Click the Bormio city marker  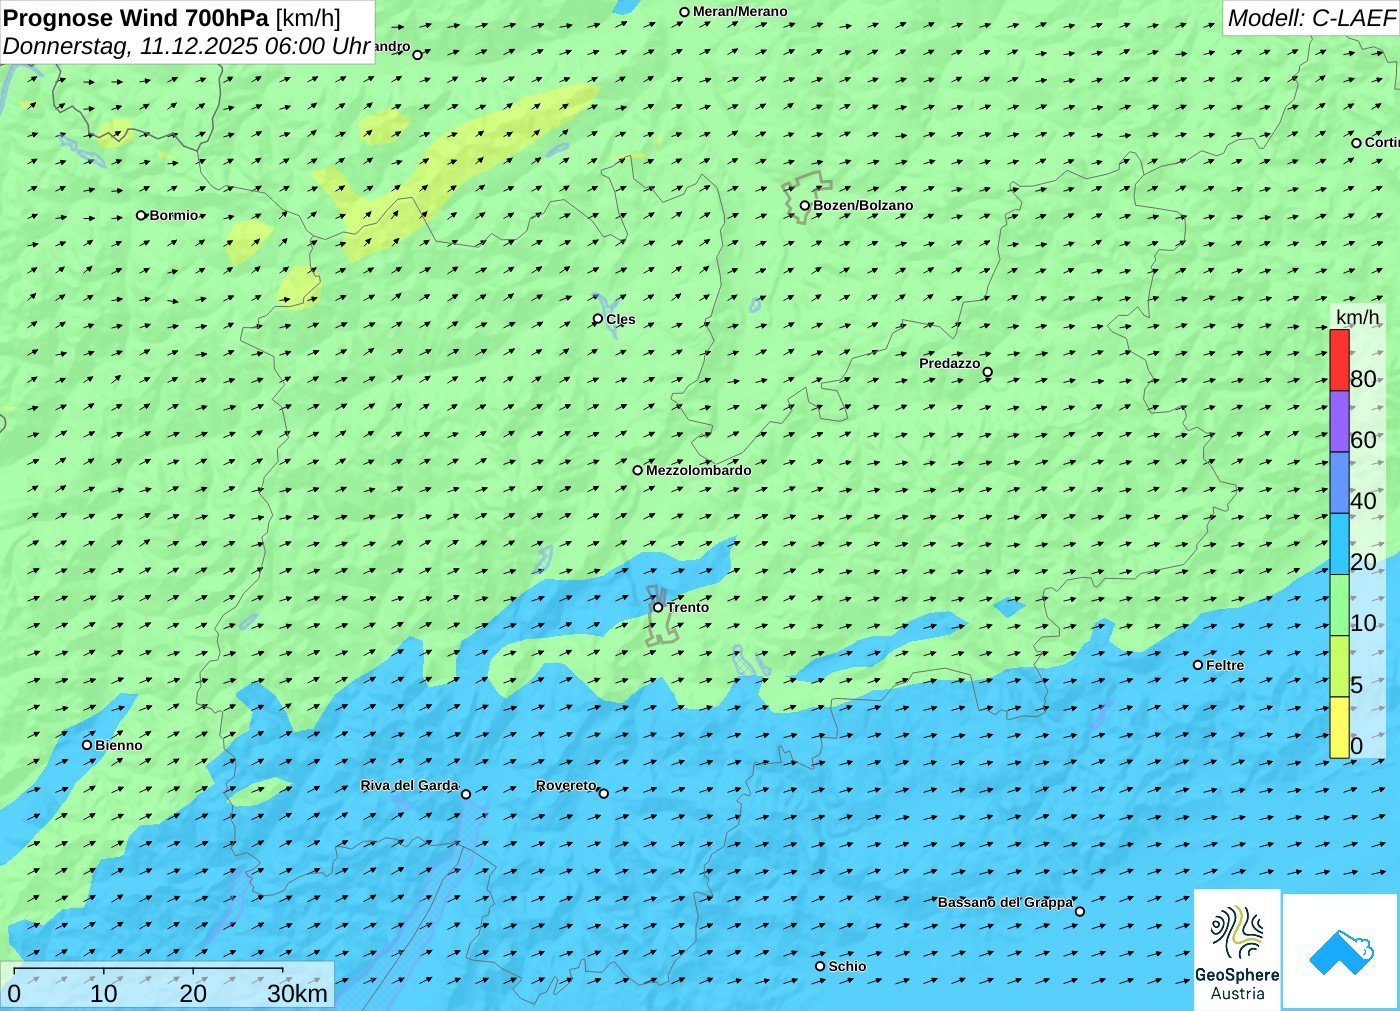[x=142, y=215]
